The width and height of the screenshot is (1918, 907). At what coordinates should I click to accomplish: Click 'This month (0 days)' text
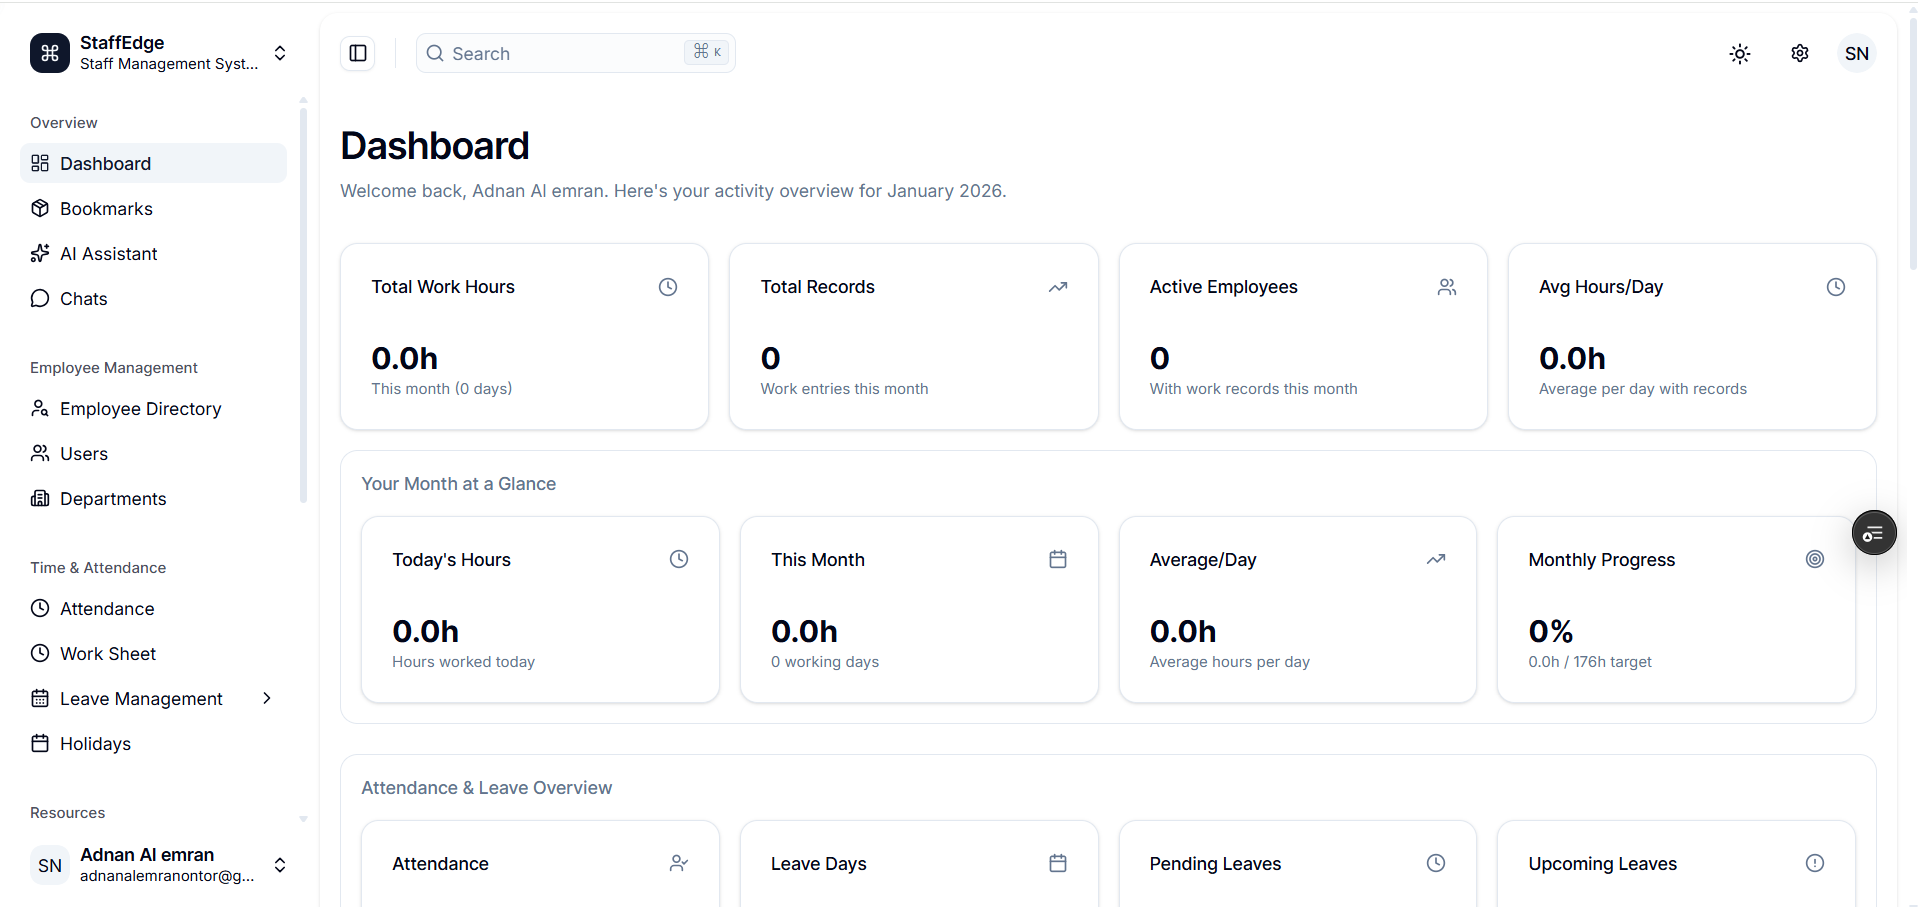coord(442,389)
